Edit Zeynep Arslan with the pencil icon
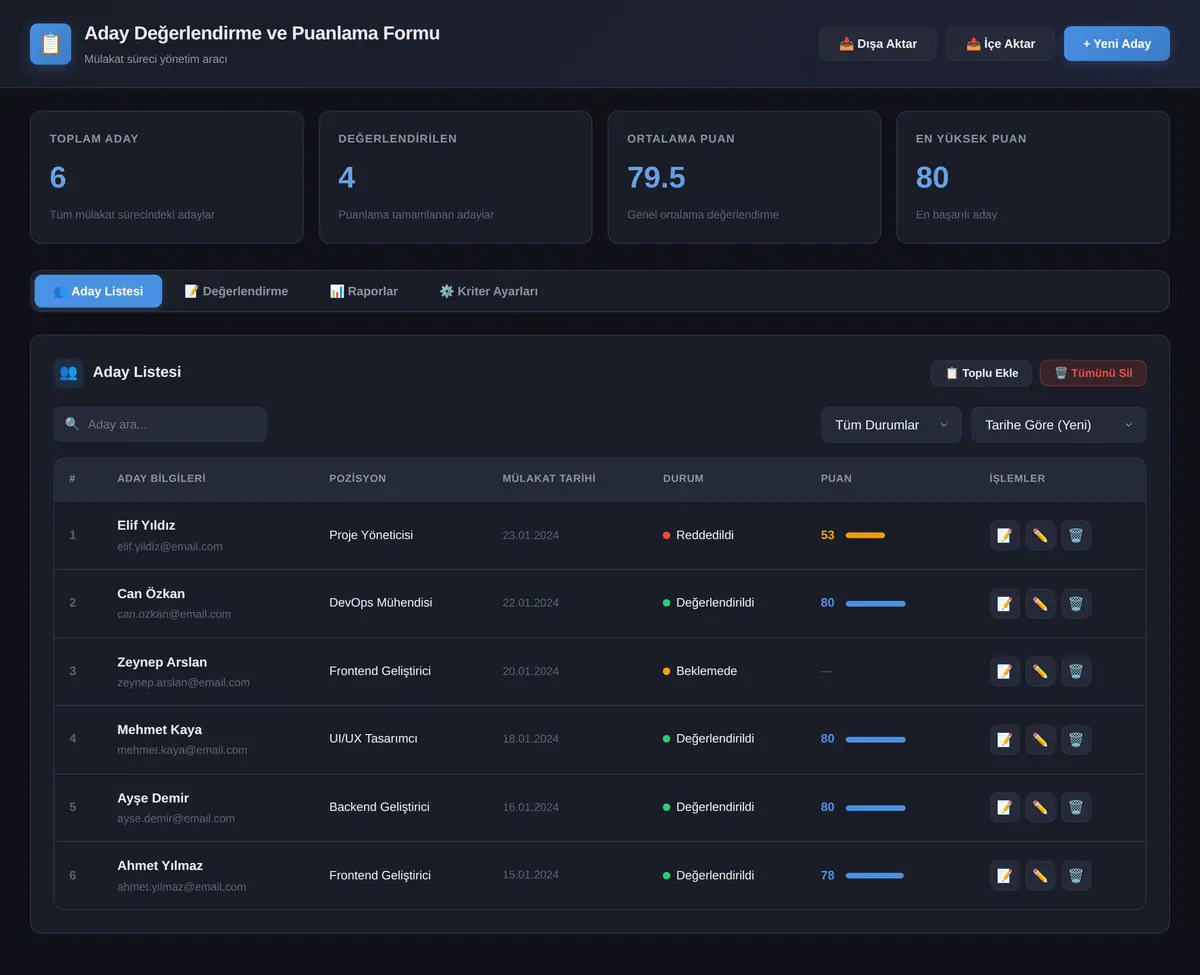Image resolution: width=1200 pixels, height=975 pixels. (1040, 671)
